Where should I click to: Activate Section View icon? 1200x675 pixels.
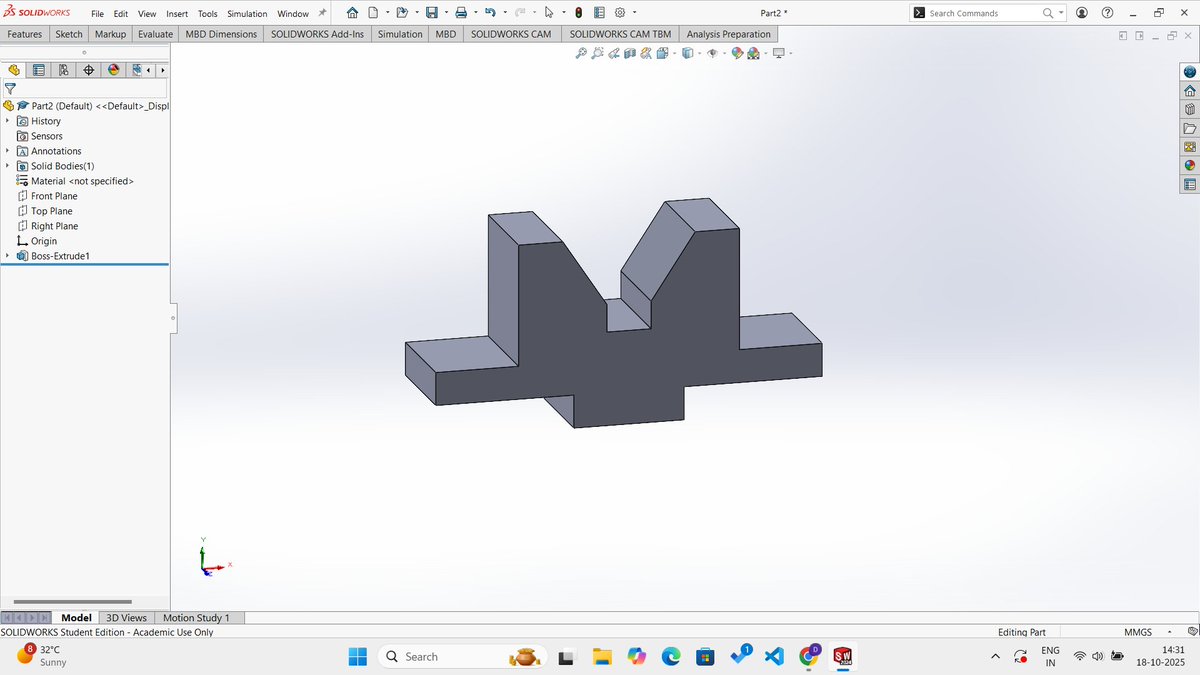pyautogui.click(x=629, y=53)
